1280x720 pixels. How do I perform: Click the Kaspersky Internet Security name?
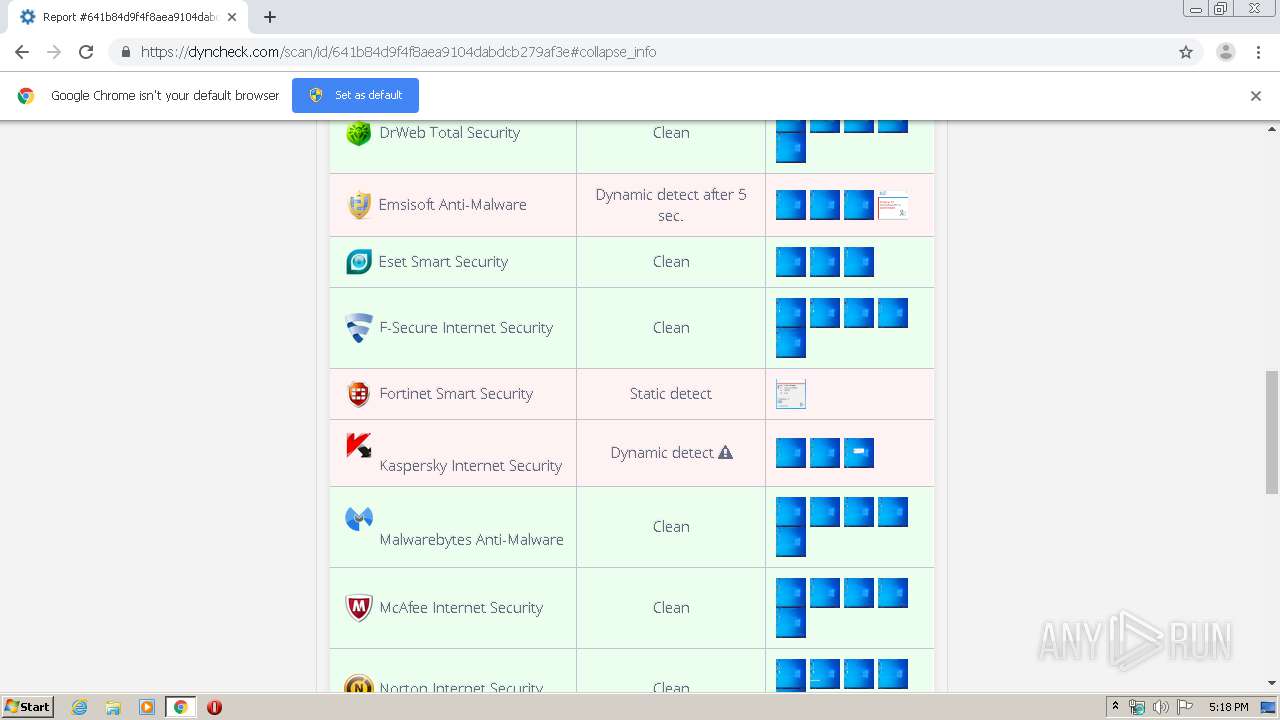coord(470,466)
